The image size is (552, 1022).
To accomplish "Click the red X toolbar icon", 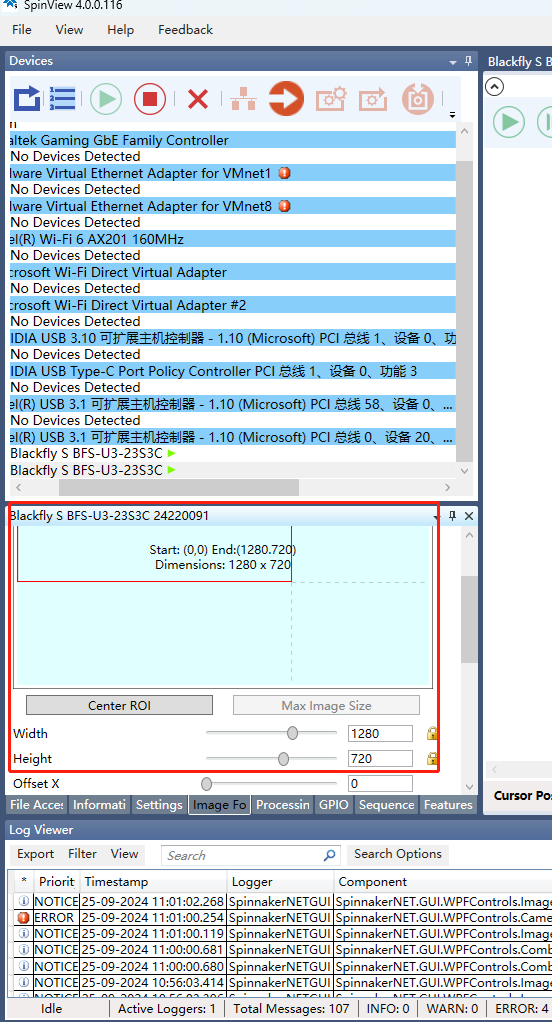I will click(x=197, y=100).
